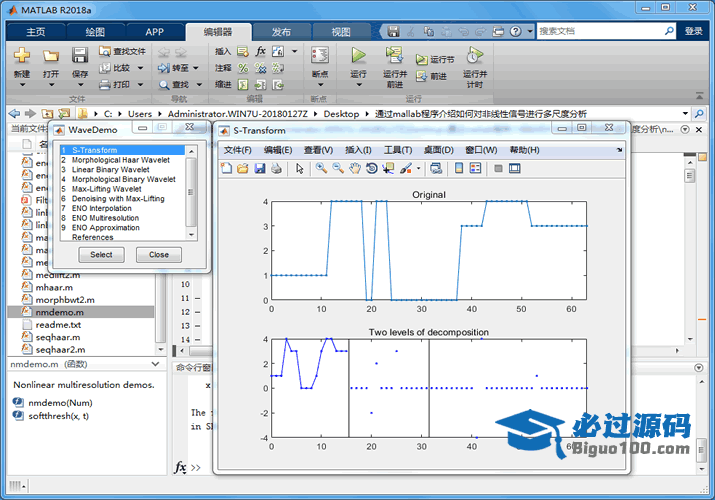Select ENO Interpolation in WaveDemo list
The image size is (715, 500).
122,208
